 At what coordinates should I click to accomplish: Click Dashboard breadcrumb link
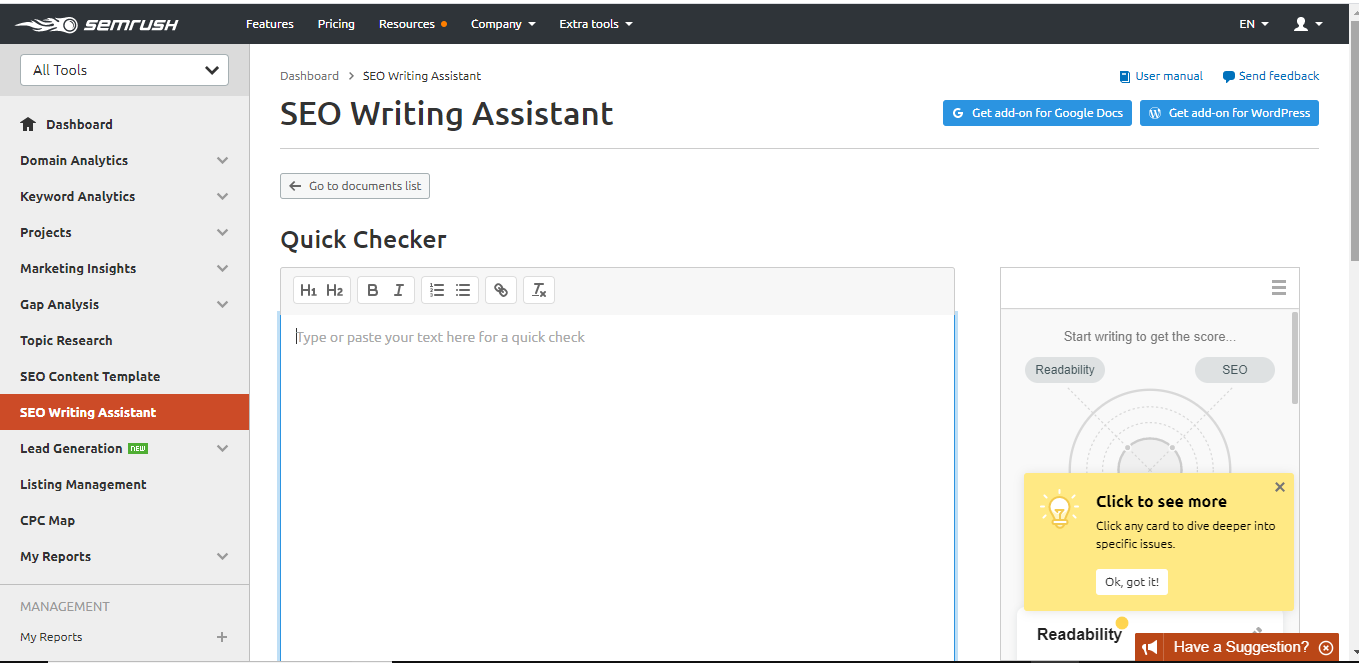pyautogui.click(x=309, y=76)
